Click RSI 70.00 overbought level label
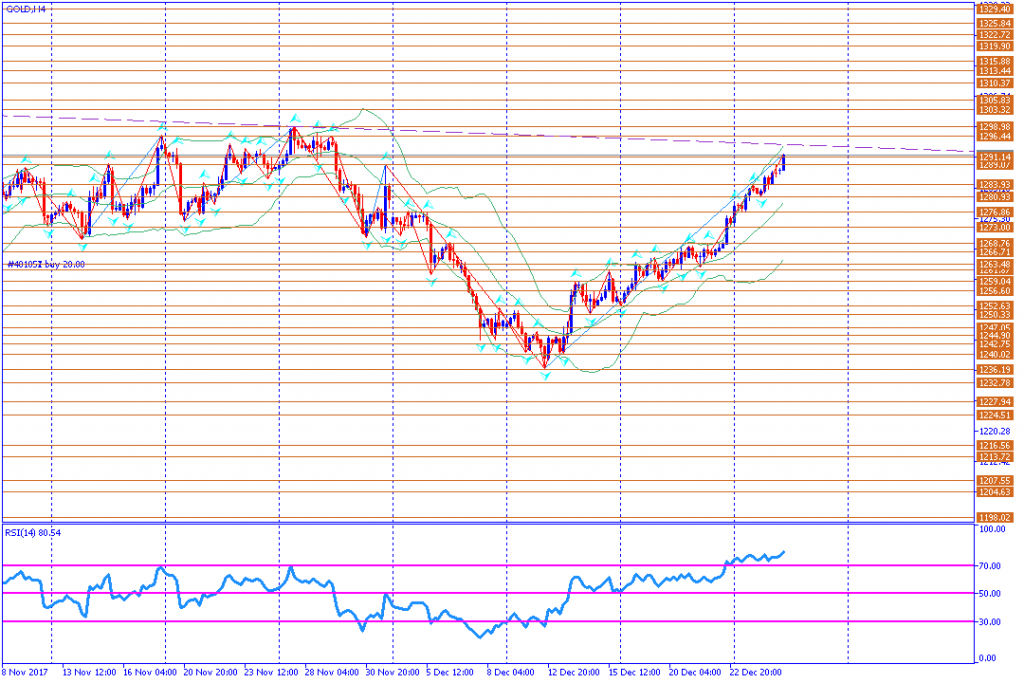Screen dimensions: 1024x683 992,566
